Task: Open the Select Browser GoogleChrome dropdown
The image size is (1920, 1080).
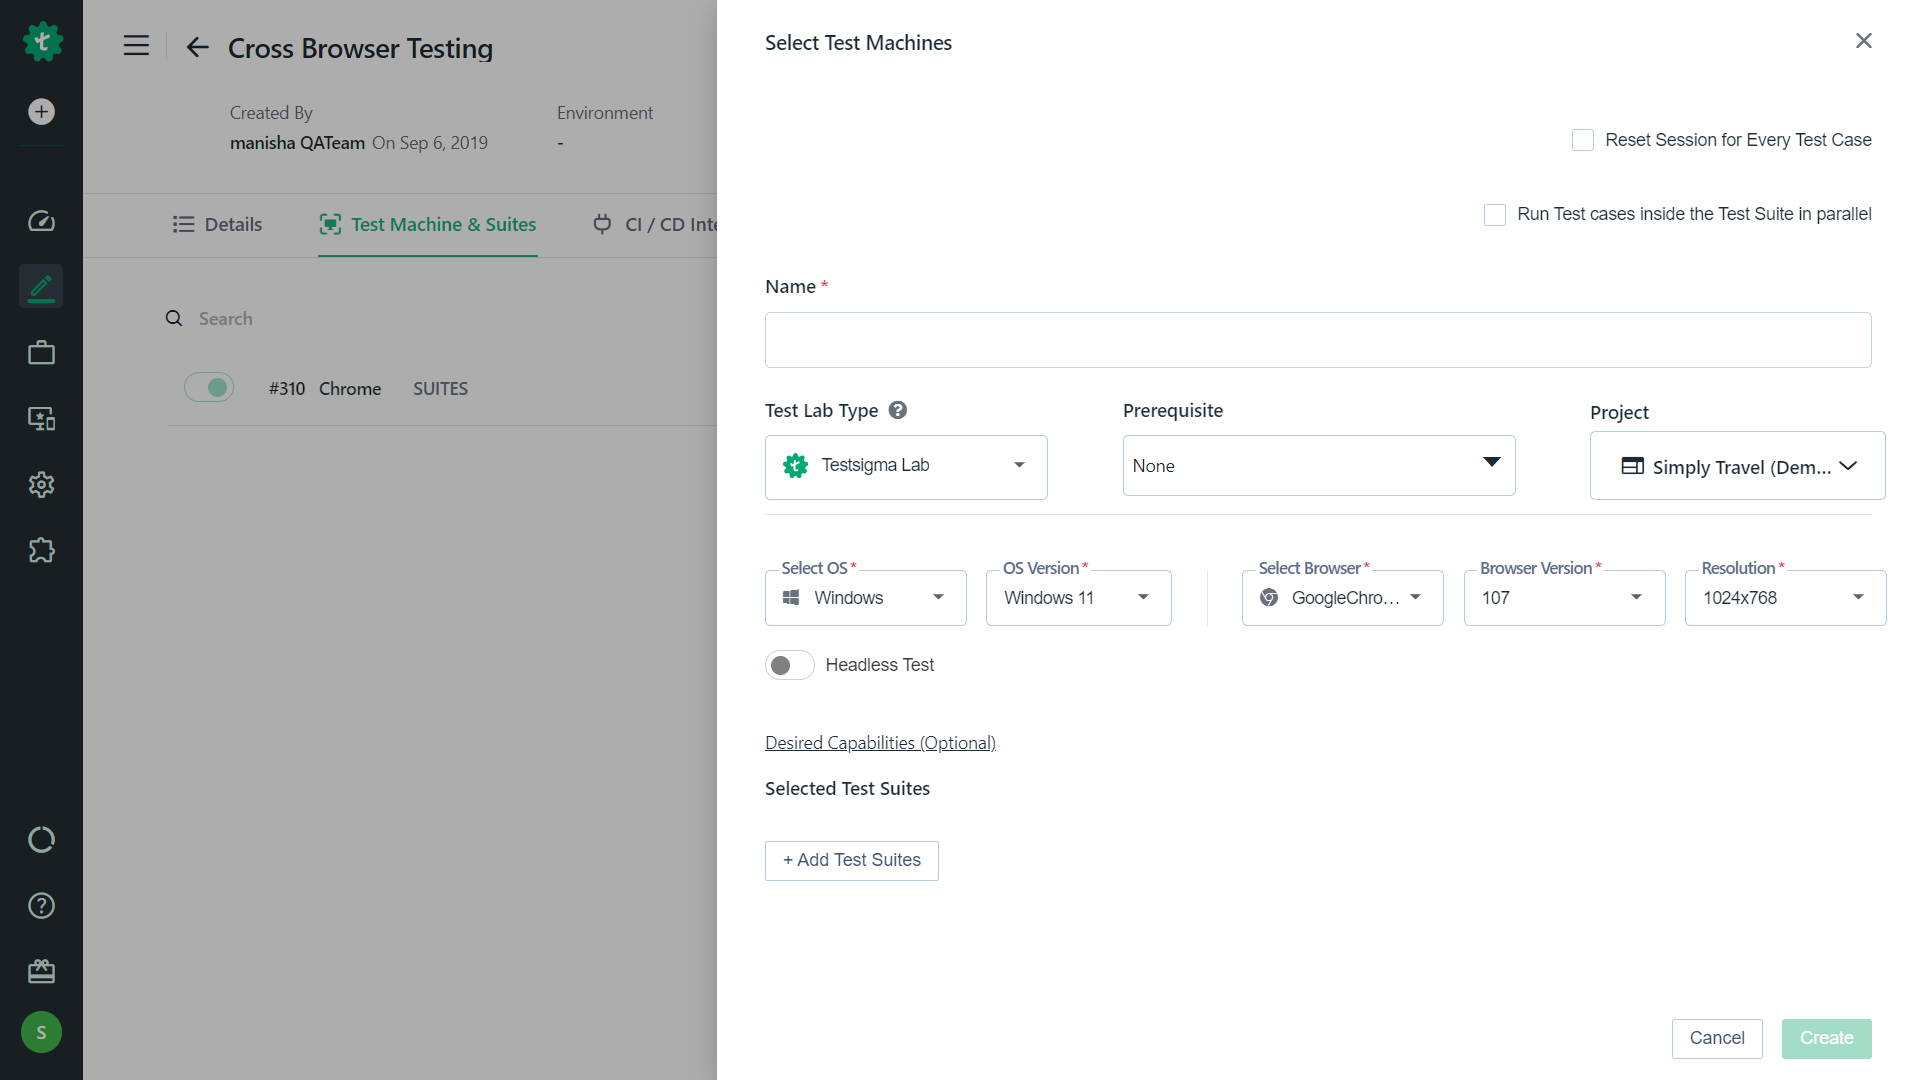Action: [1343, 598]
